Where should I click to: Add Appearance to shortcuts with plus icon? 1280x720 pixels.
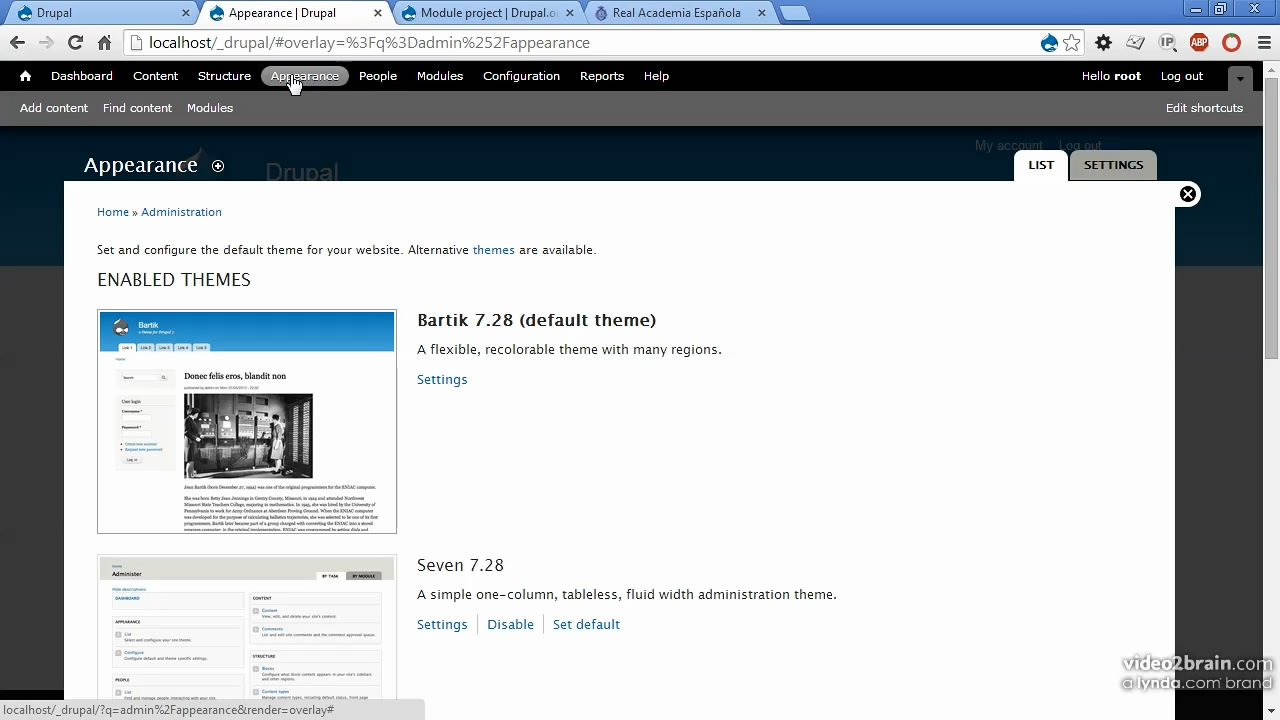[218, 166]
